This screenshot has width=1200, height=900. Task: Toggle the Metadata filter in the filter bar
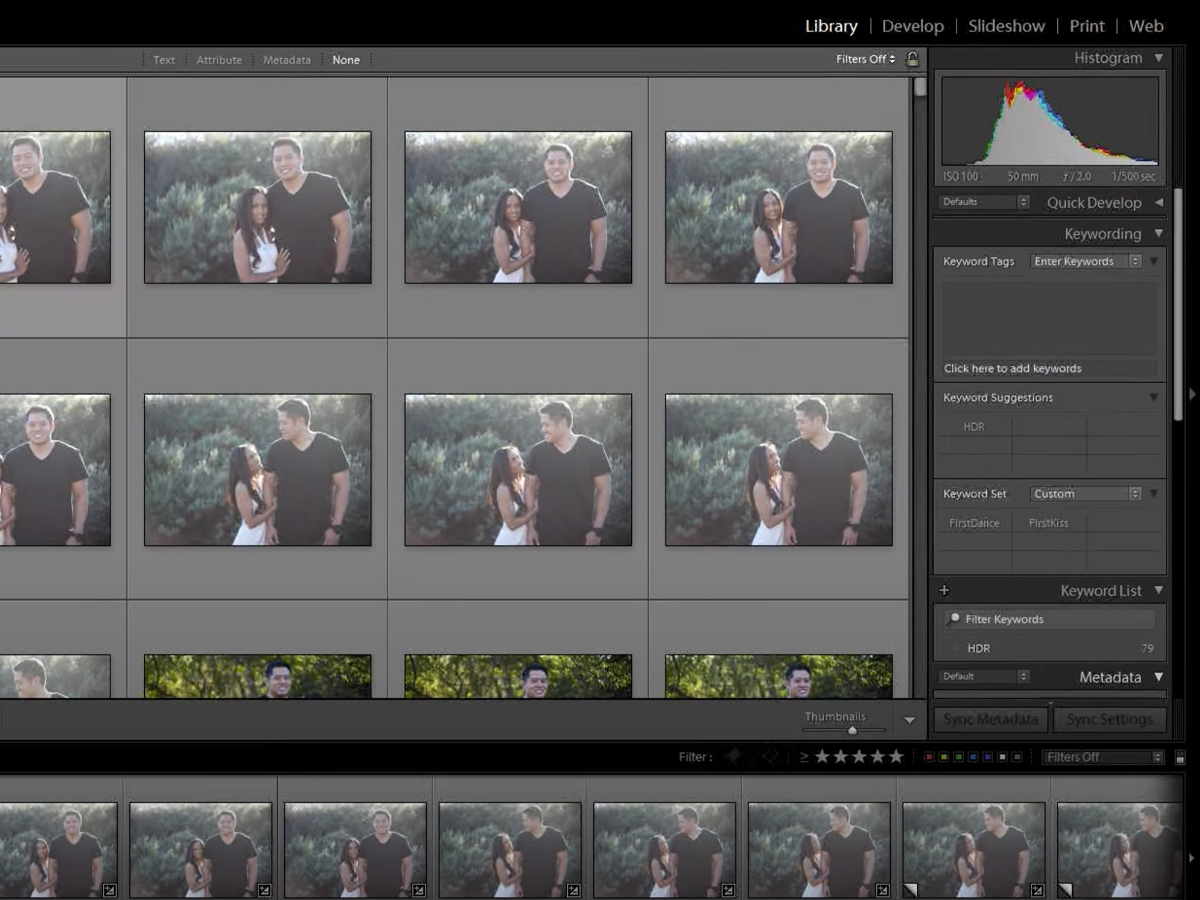pos(287,60)
